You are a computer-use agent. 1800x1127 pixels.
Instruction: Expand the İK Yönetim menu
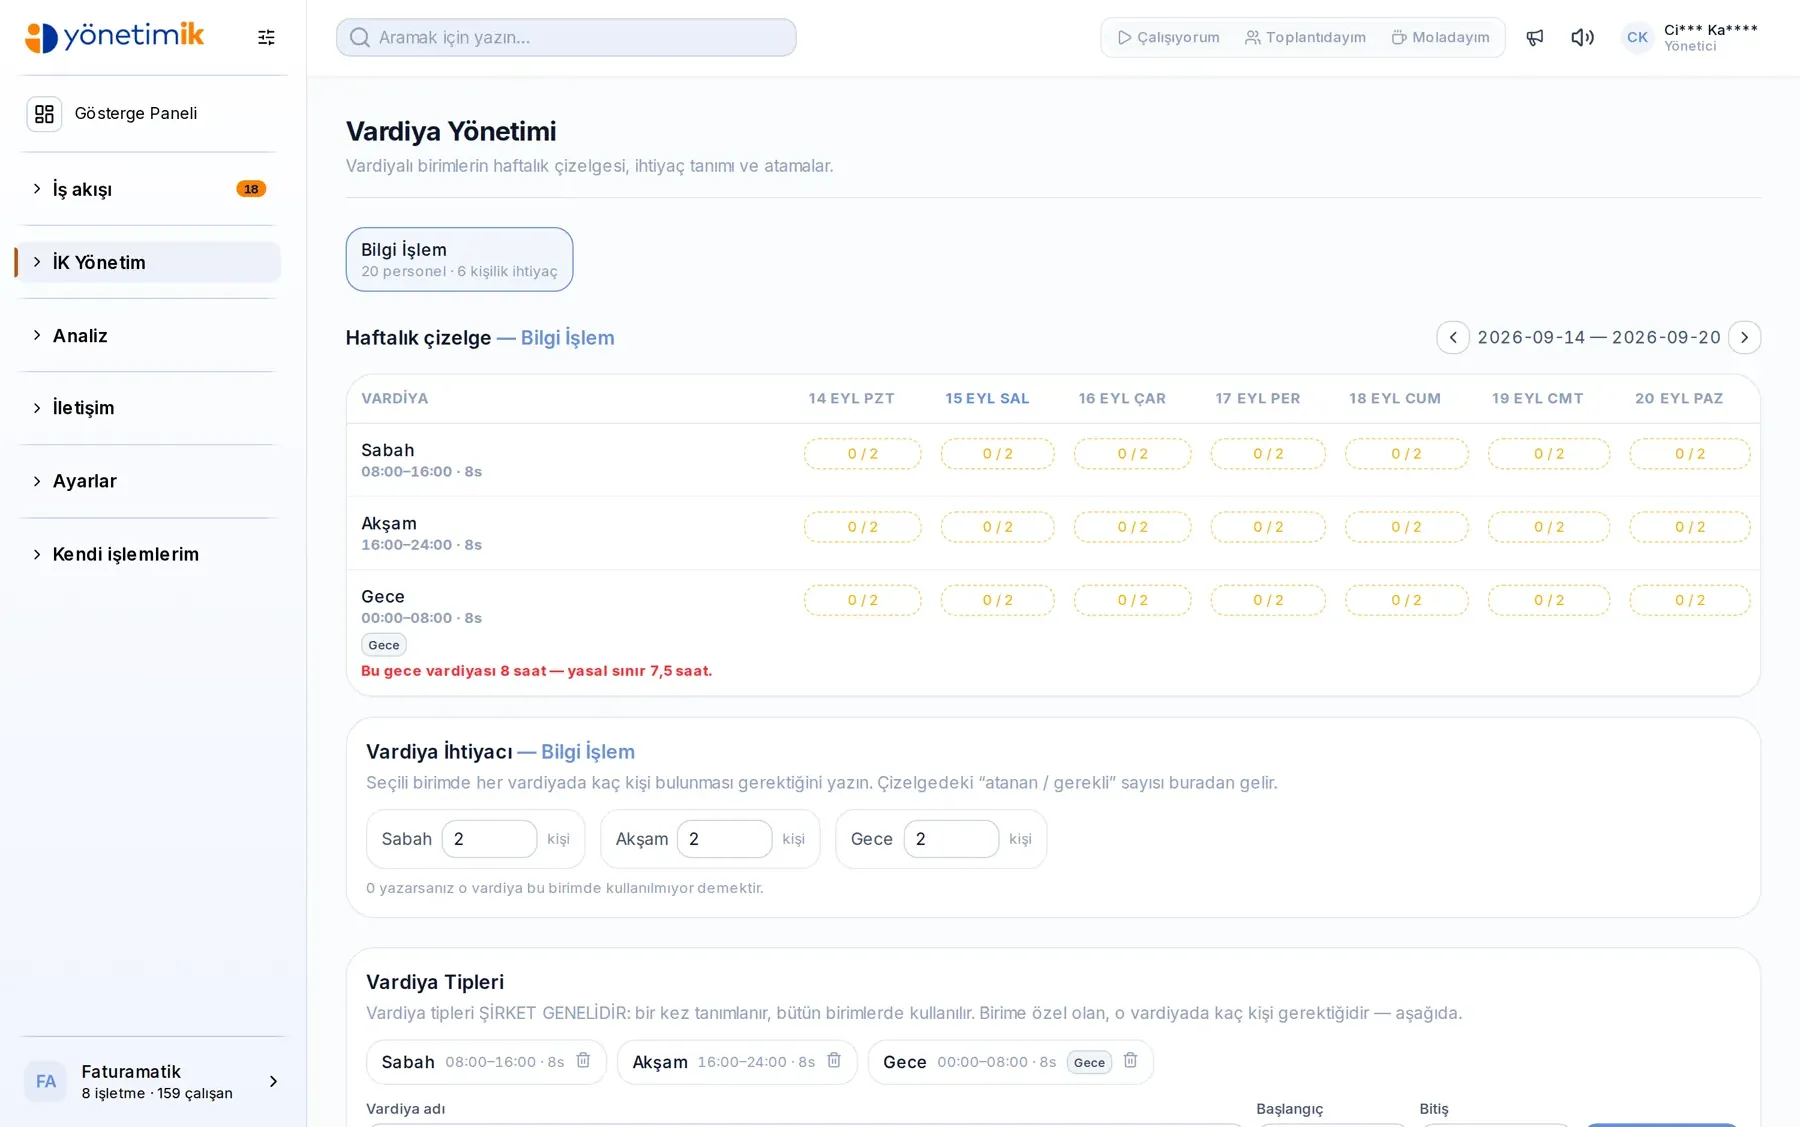tap(148, 262)
